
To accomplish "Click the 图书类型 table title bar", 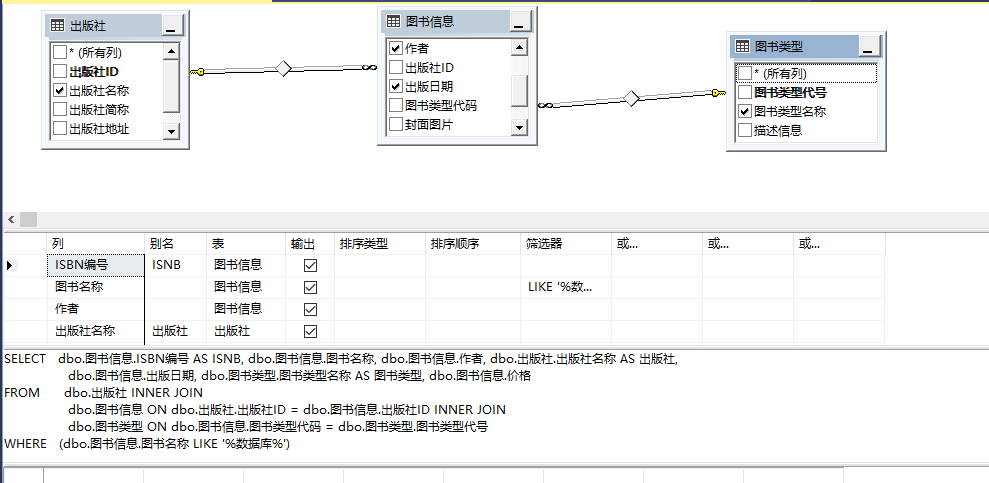I will pos(805,46).
